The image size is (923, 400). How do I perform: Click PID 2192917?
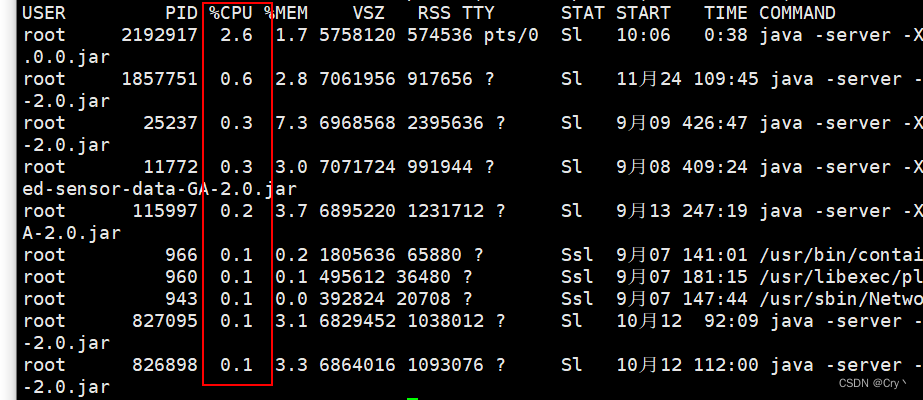tap(160, 35)
